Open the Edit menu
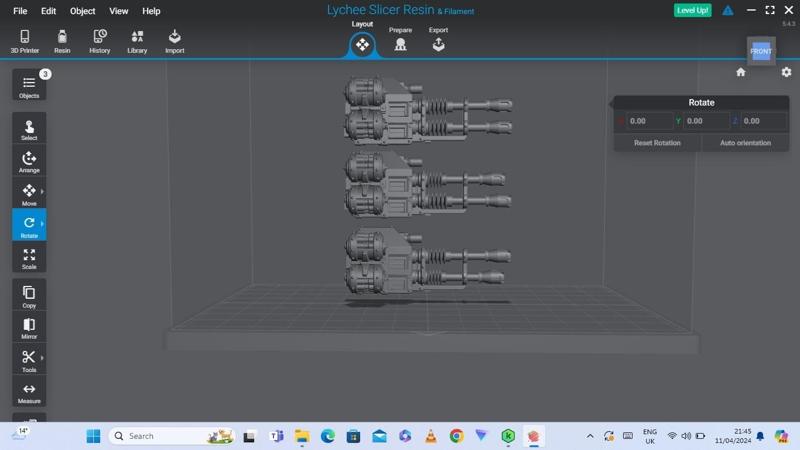 coord(48,11)
